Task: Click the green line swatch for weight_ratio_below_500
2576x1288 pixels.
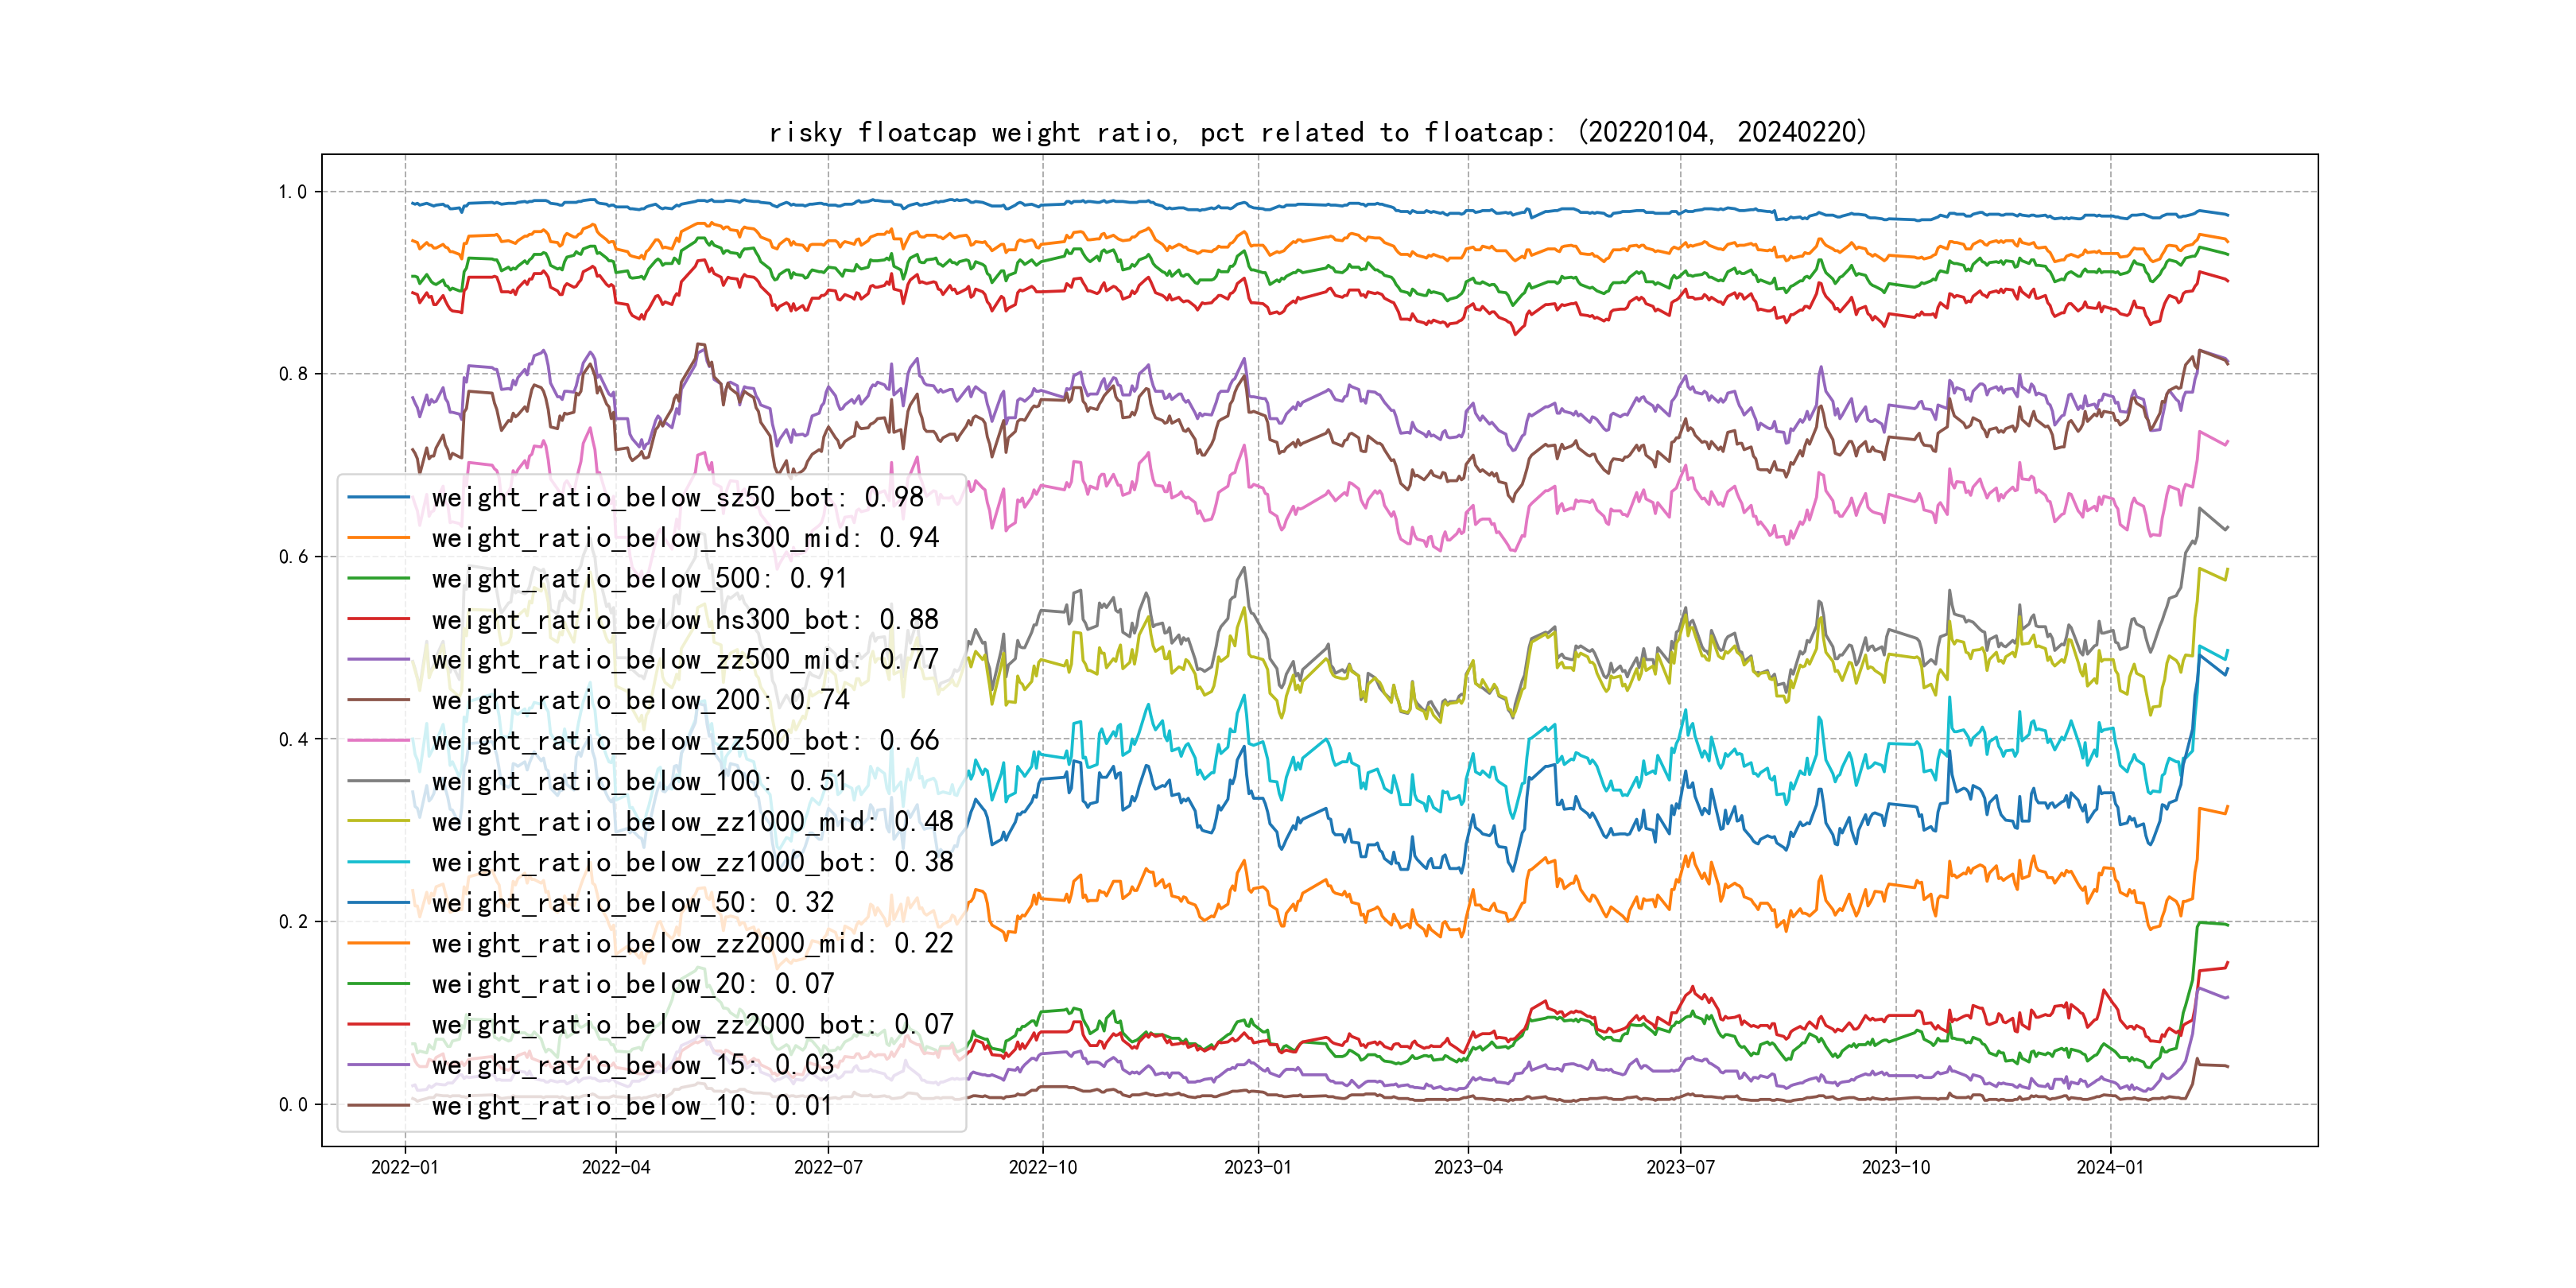Action: click(x=378, y=578)
